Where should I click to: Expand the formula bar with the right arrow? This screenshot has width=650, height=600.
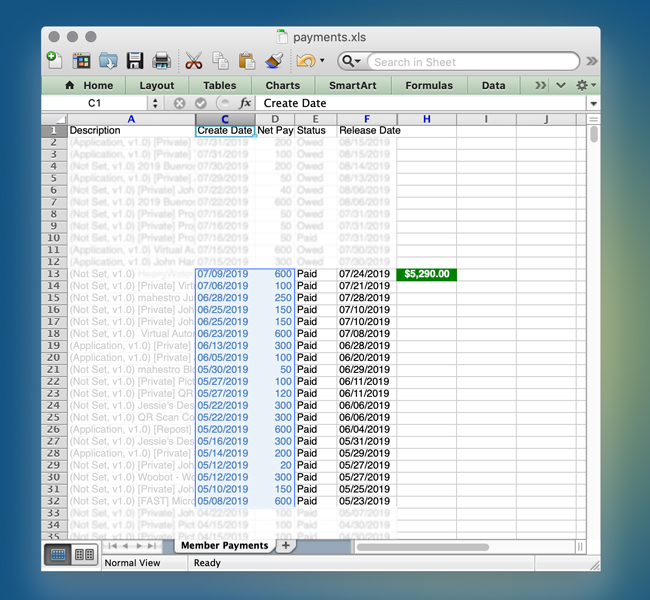[593, 103]
